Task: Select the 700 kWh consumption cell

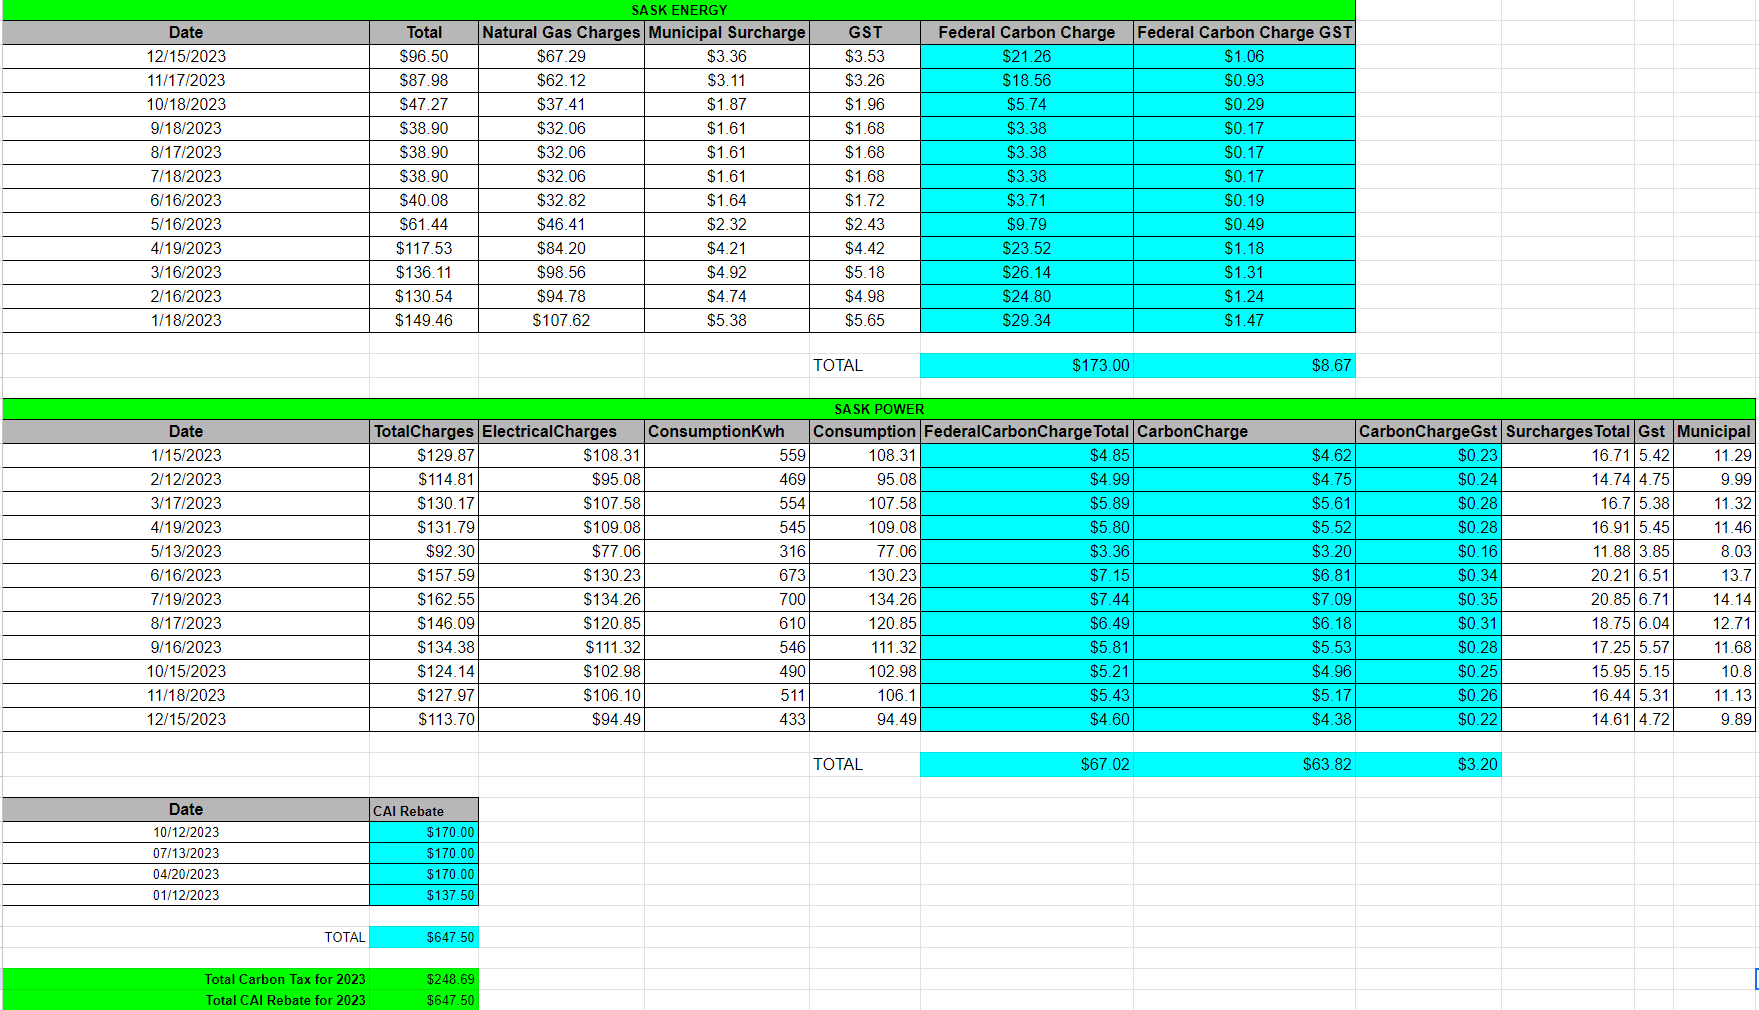Action: 727,599
